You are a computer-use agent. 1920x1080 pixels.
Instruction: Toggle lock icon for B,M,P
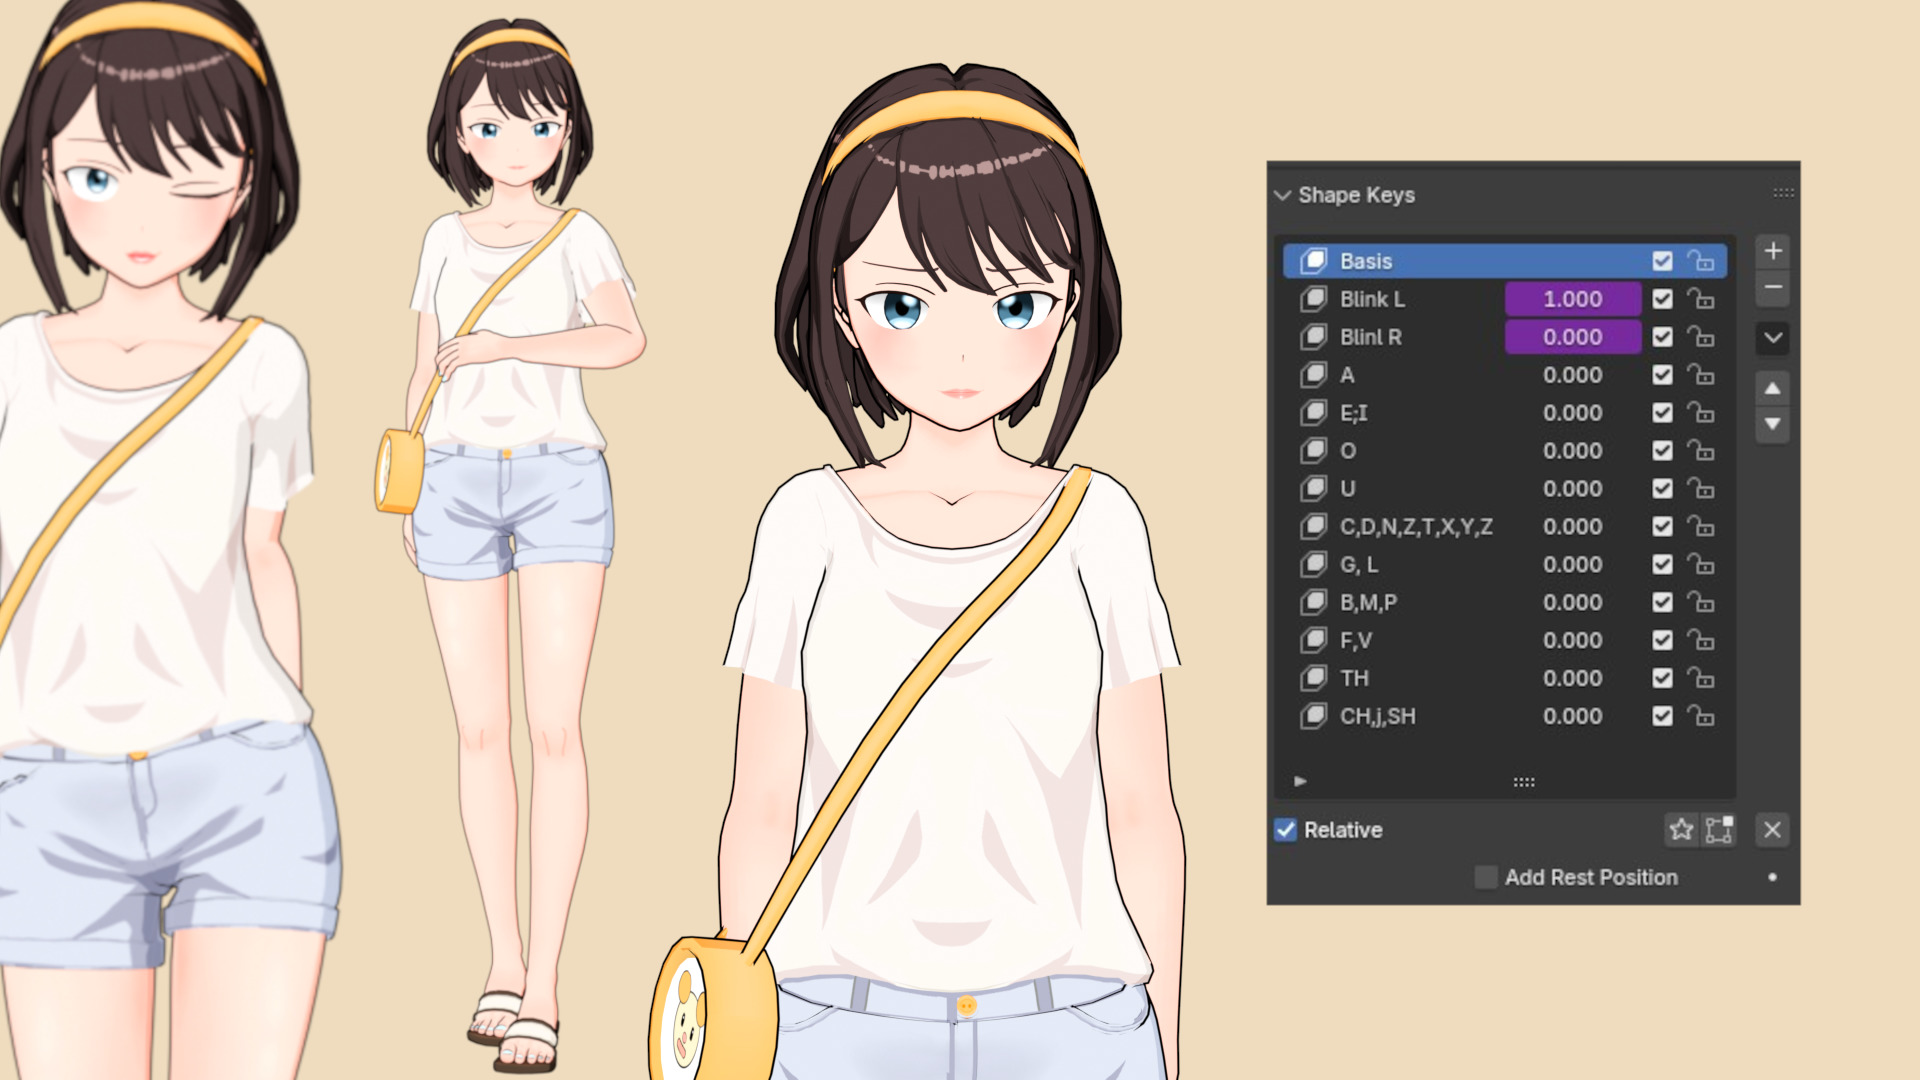(x=1700, y=603)
